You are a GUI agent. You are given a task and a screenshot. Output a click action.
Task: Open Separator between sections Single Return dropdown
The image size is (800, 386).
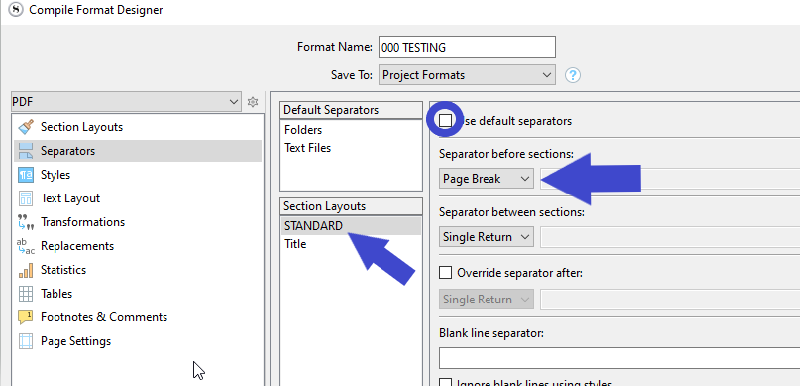486,237
